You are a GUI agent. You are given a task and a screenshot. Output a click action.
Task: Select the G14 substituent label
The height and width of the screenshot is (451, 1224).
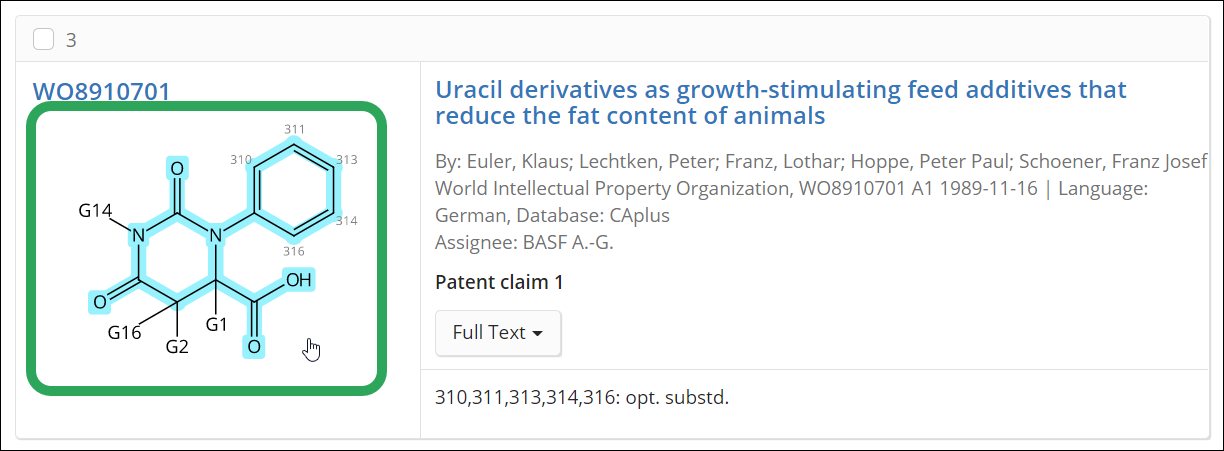(97, 210)
